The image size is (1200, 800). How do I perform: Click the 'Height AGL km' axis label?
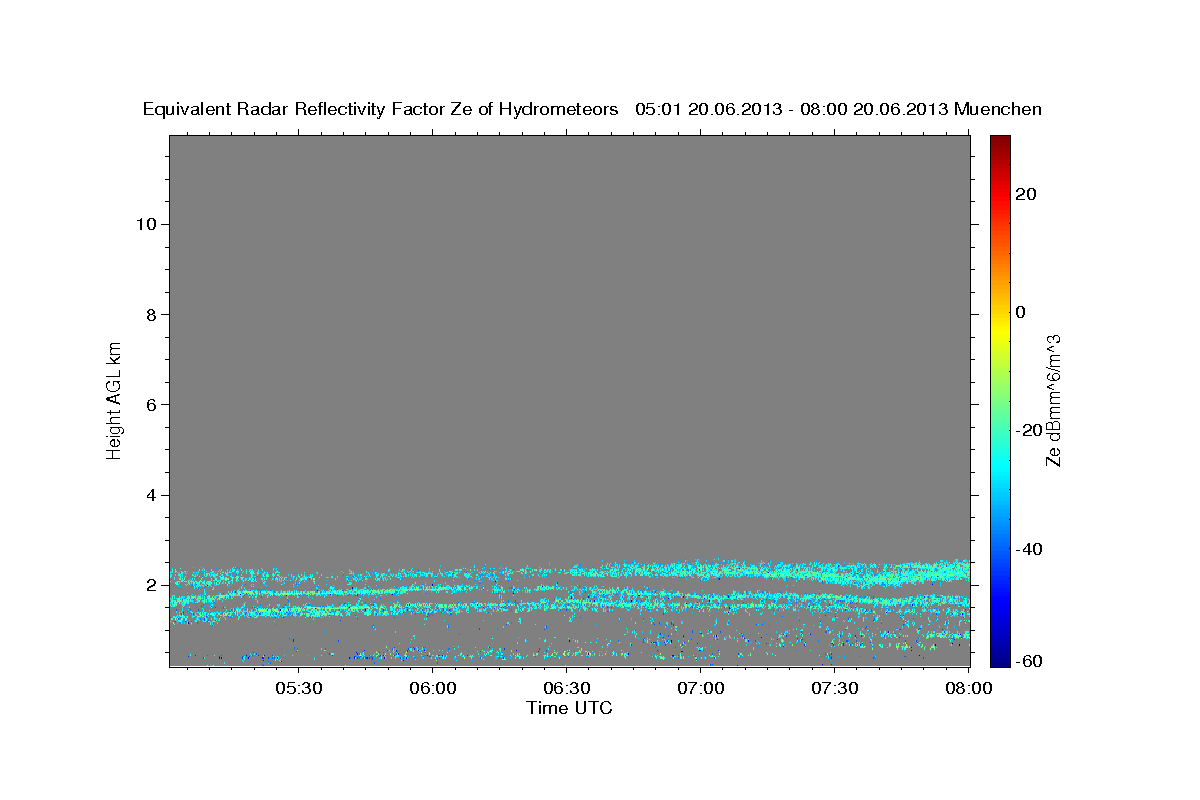(115, 400)
